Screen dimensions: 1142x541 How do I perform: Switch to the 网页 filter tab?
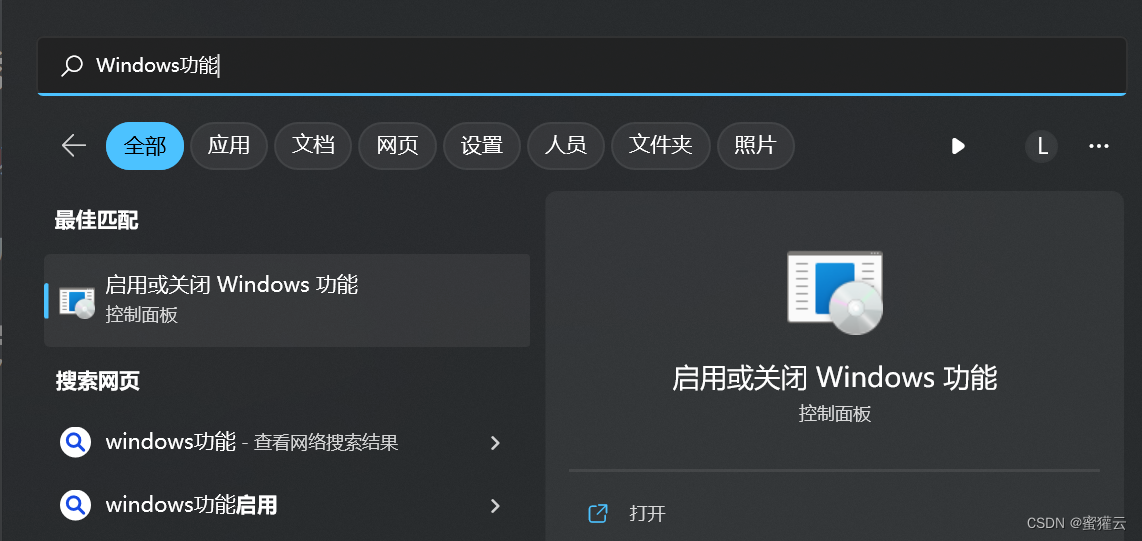[x=398, y=146]
